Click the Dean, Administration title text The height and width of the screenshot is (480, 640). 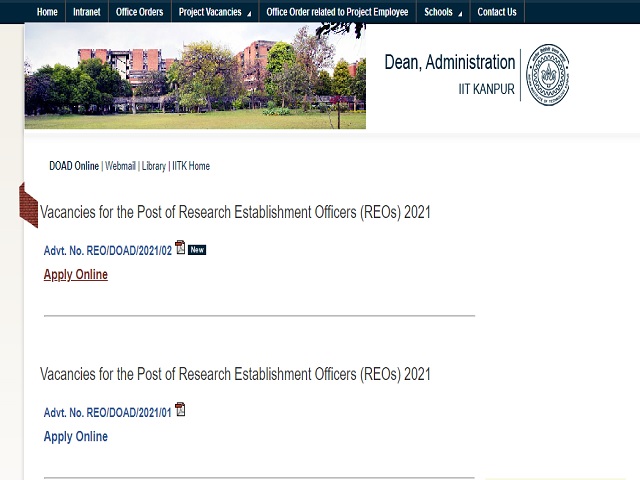coord(450,62)
